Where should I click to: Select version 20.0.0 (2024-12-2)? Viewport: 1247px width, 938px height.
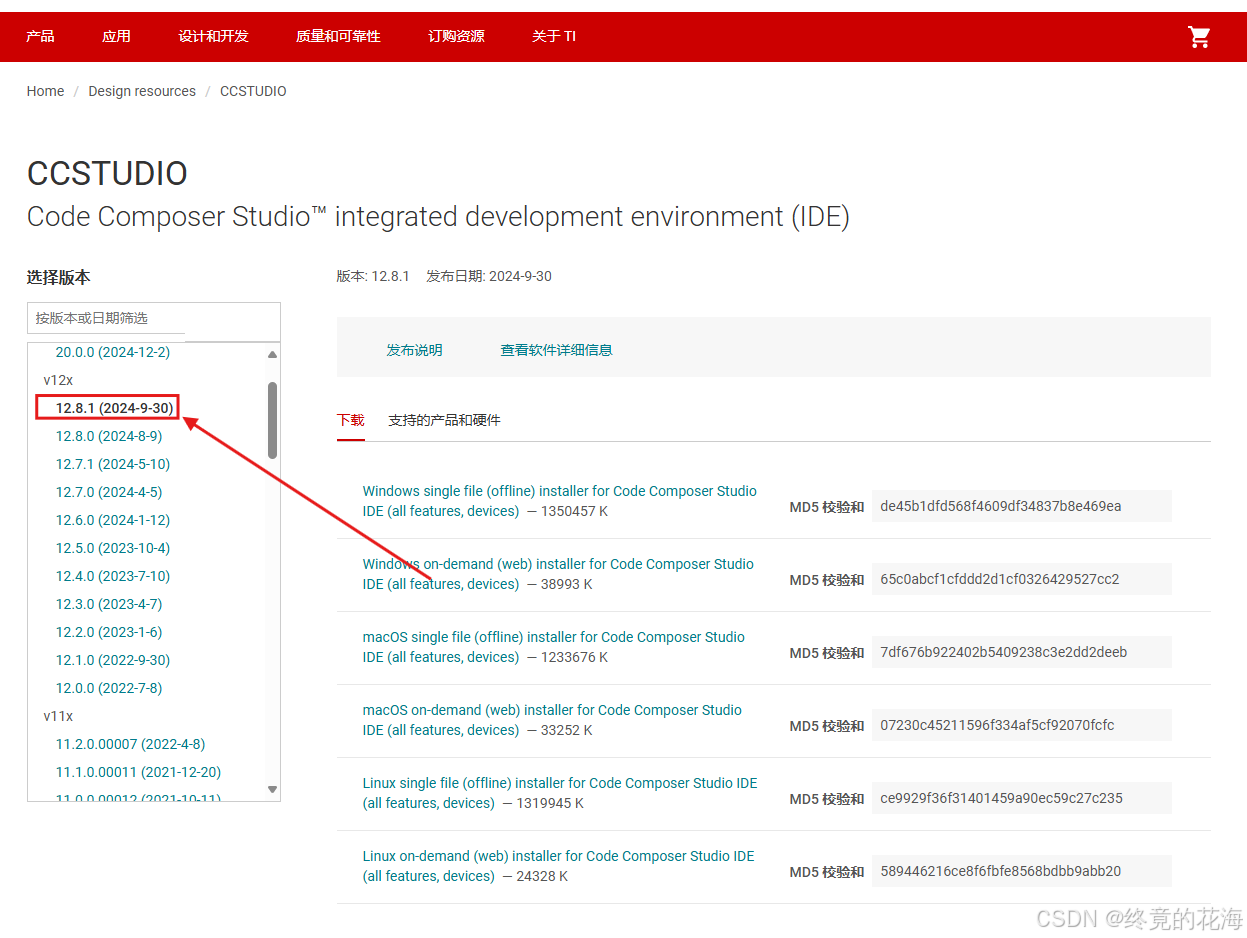[x=113, y=352]
